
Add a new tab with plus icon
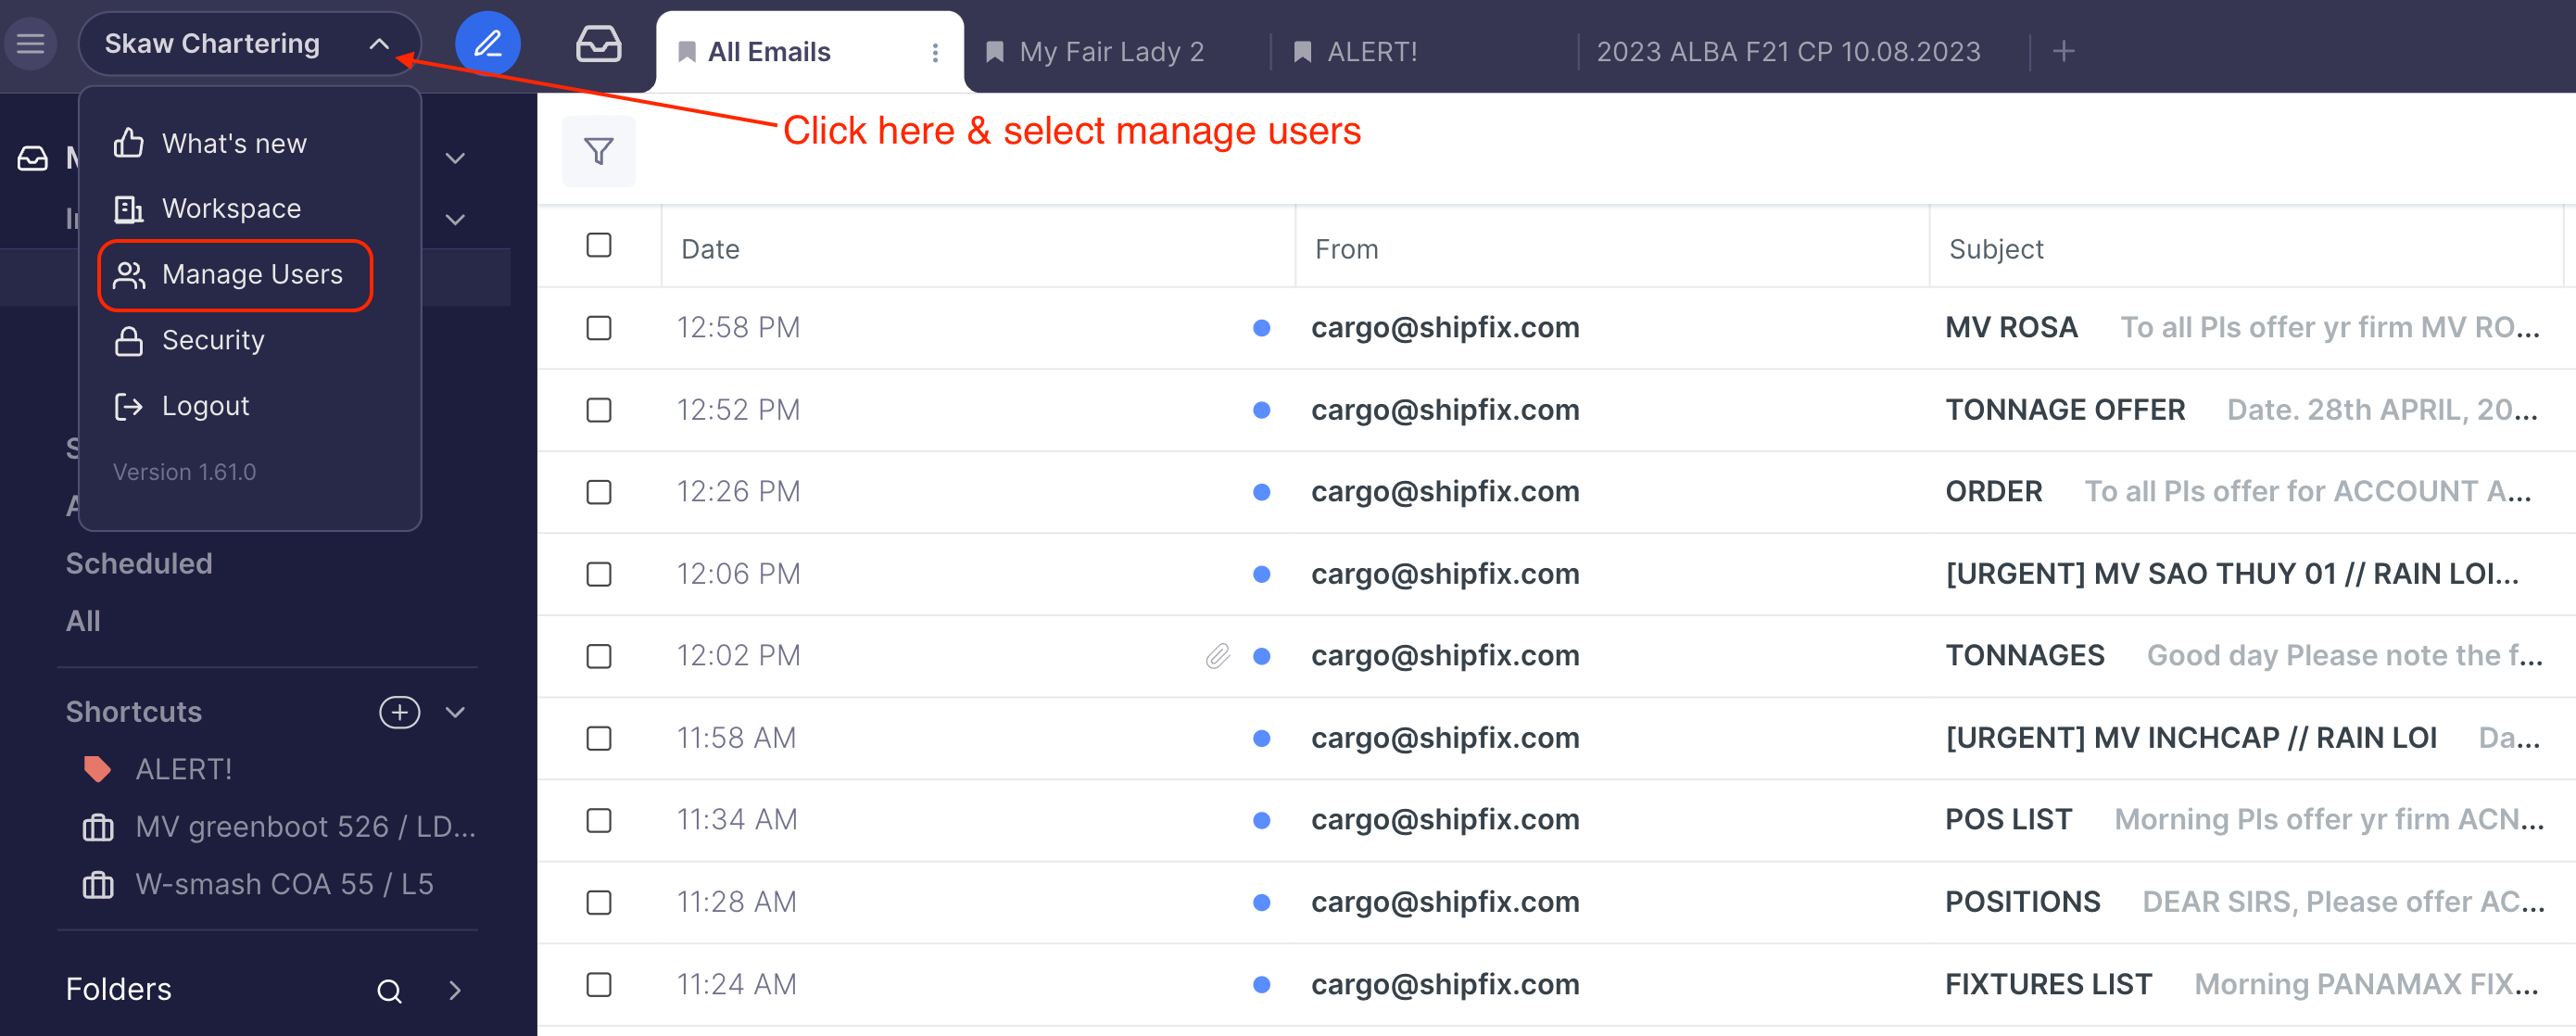[x=2063, y=51]
